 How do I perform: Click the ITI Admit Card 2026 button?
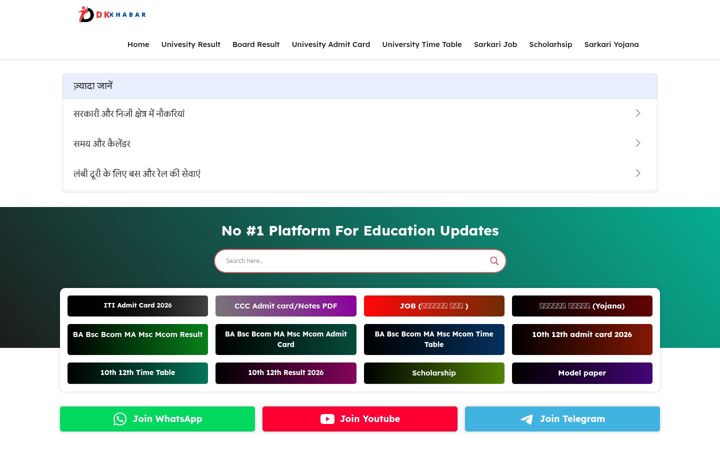coord(138,306)
